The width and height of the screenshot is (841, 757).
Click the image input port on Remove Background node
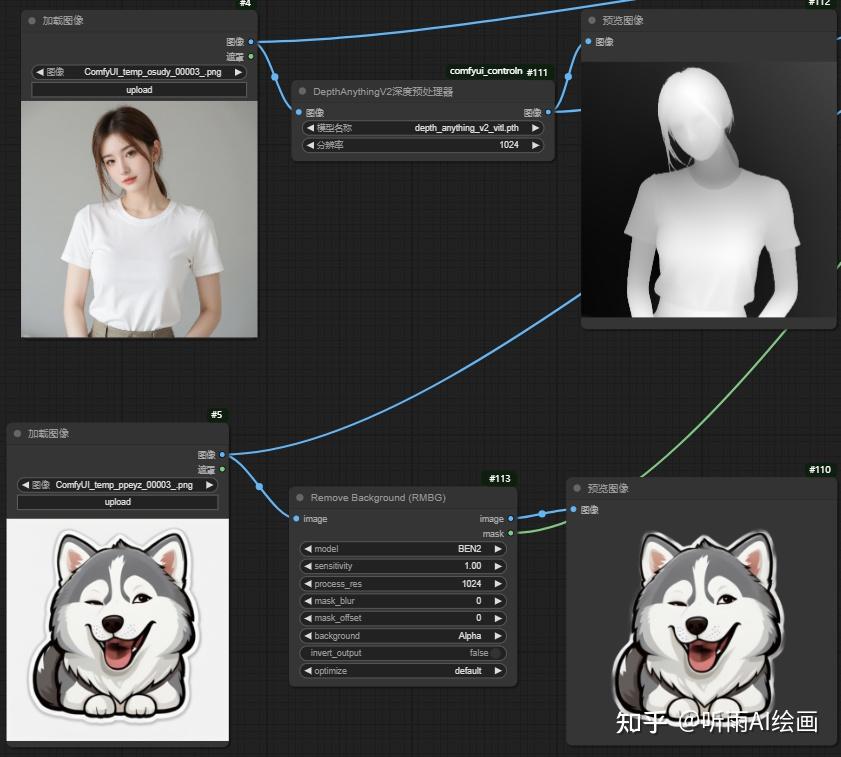coord(296,519)
